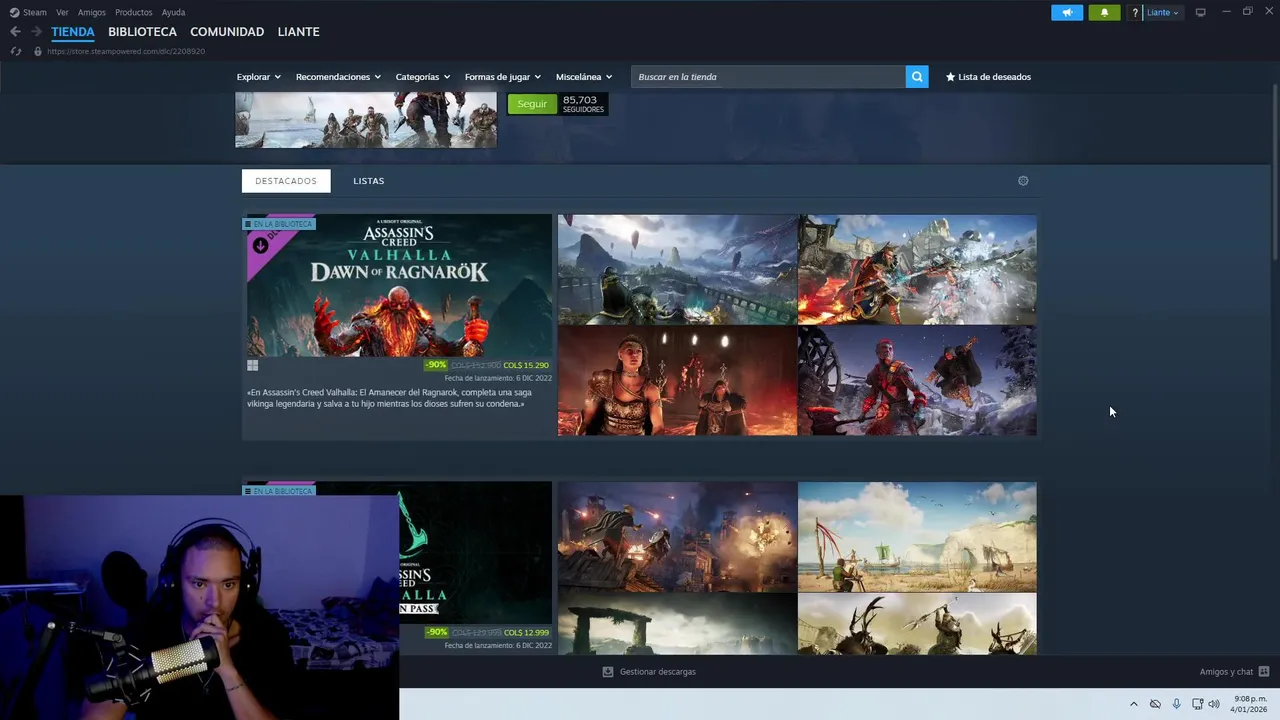Viewport: 1280px width, 720px height.
Task: Open the woman in red hall screenshot
Action: tap(677, 381)
